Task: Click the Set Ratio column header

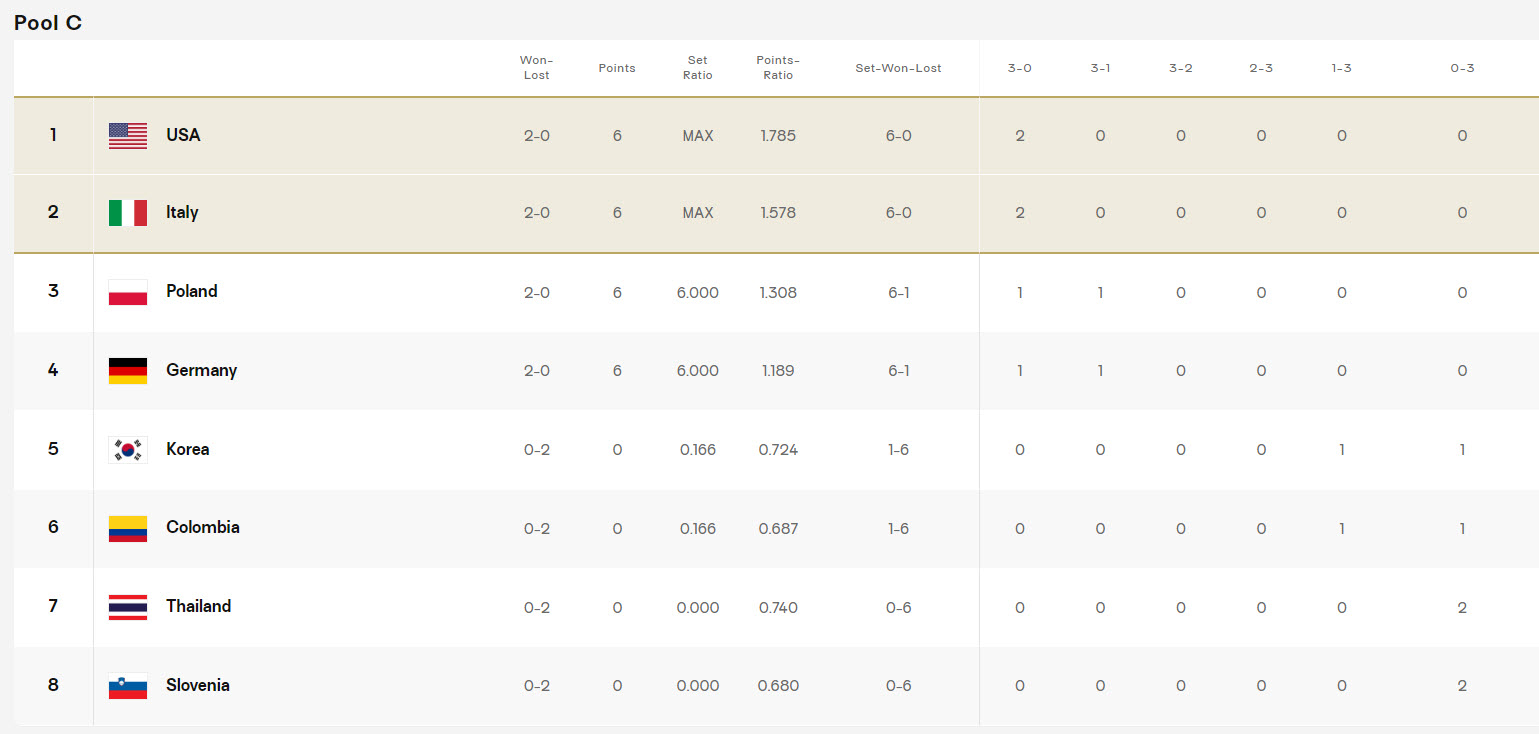Action: [698, 68]
